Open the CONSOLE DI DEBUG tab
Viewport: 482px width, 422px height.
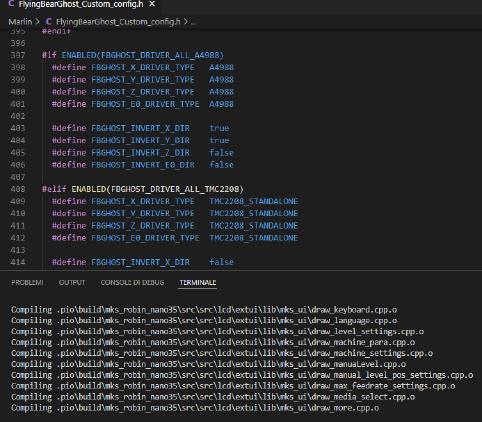click(132, 283)
